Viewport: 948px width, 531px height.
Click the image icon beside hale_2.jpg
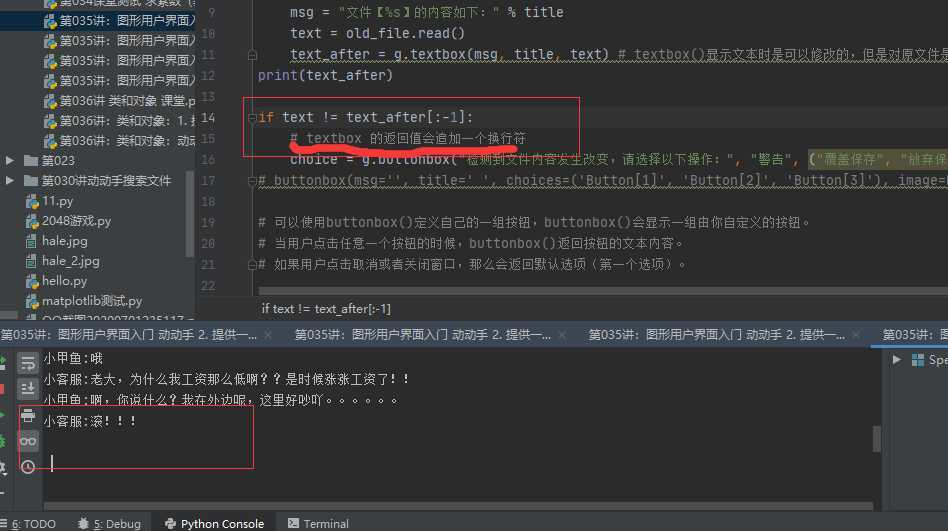point(31,261)
